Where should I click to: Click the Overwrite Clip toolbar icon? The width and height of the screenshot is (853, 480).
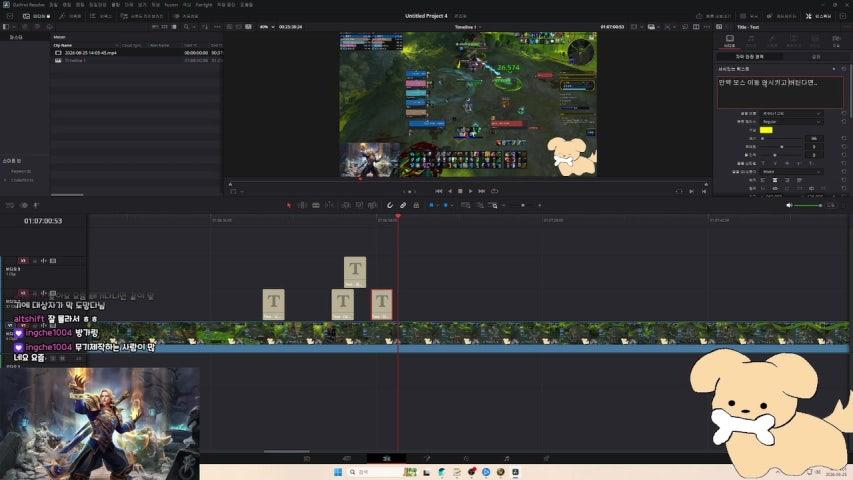(359, 205)
